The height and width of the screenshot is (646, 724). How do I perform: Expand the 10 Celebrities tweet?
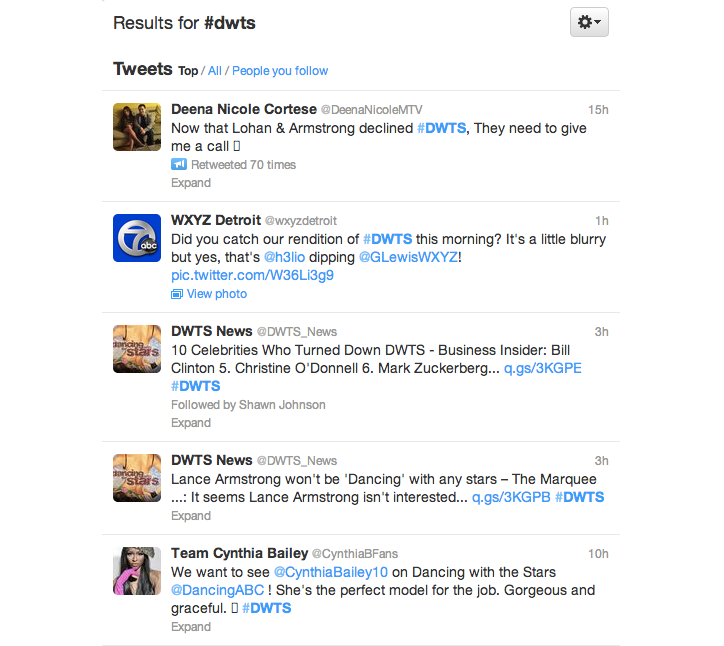tap(191, 423)
